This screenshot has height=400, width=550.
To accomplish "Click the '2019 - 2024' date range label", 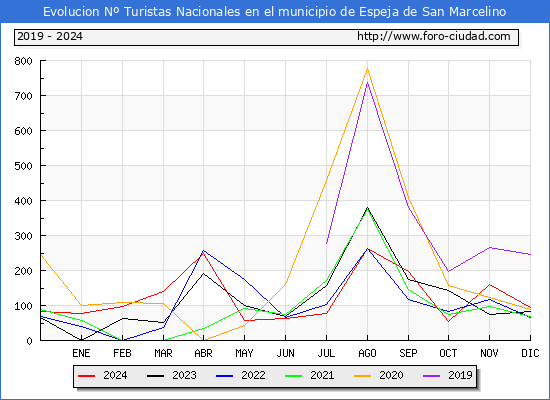I will coord(50,36).
